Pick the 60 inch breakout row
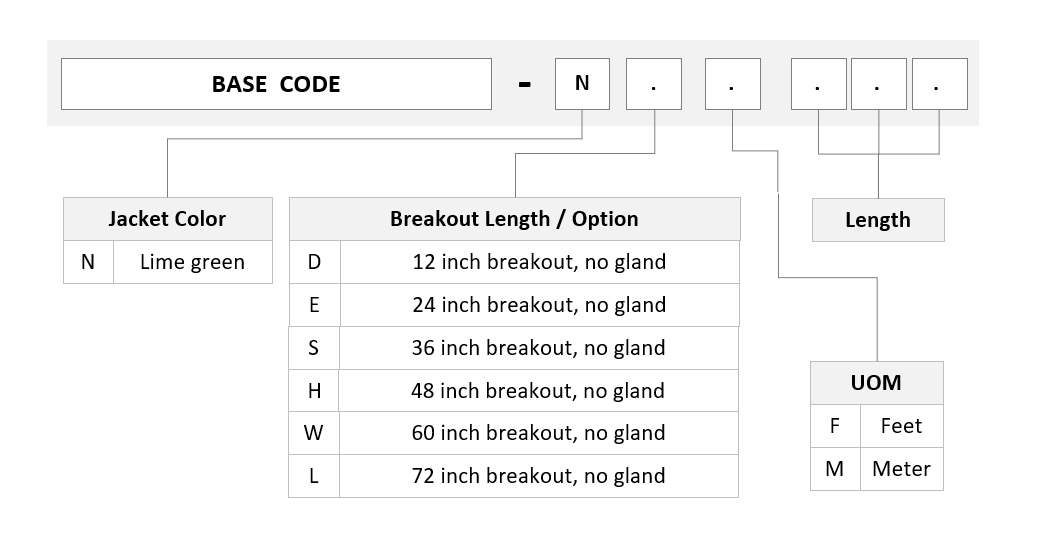Screen dimensions: 1042x559 [x=514, y=433]
